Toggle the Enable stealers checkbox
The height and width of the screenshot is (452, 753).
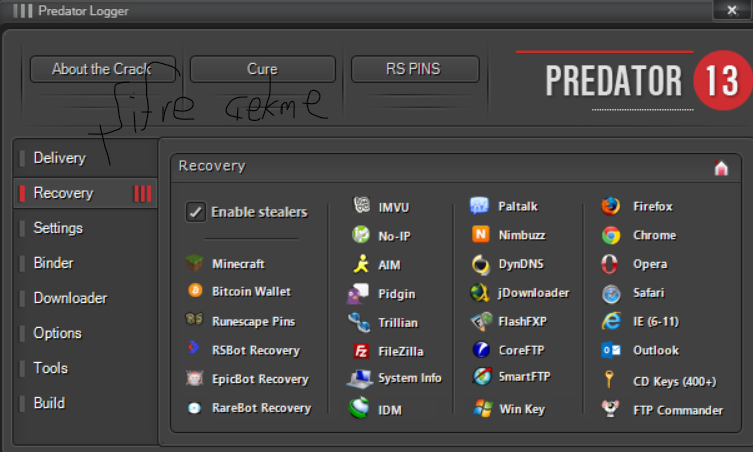tap(195, 212)
